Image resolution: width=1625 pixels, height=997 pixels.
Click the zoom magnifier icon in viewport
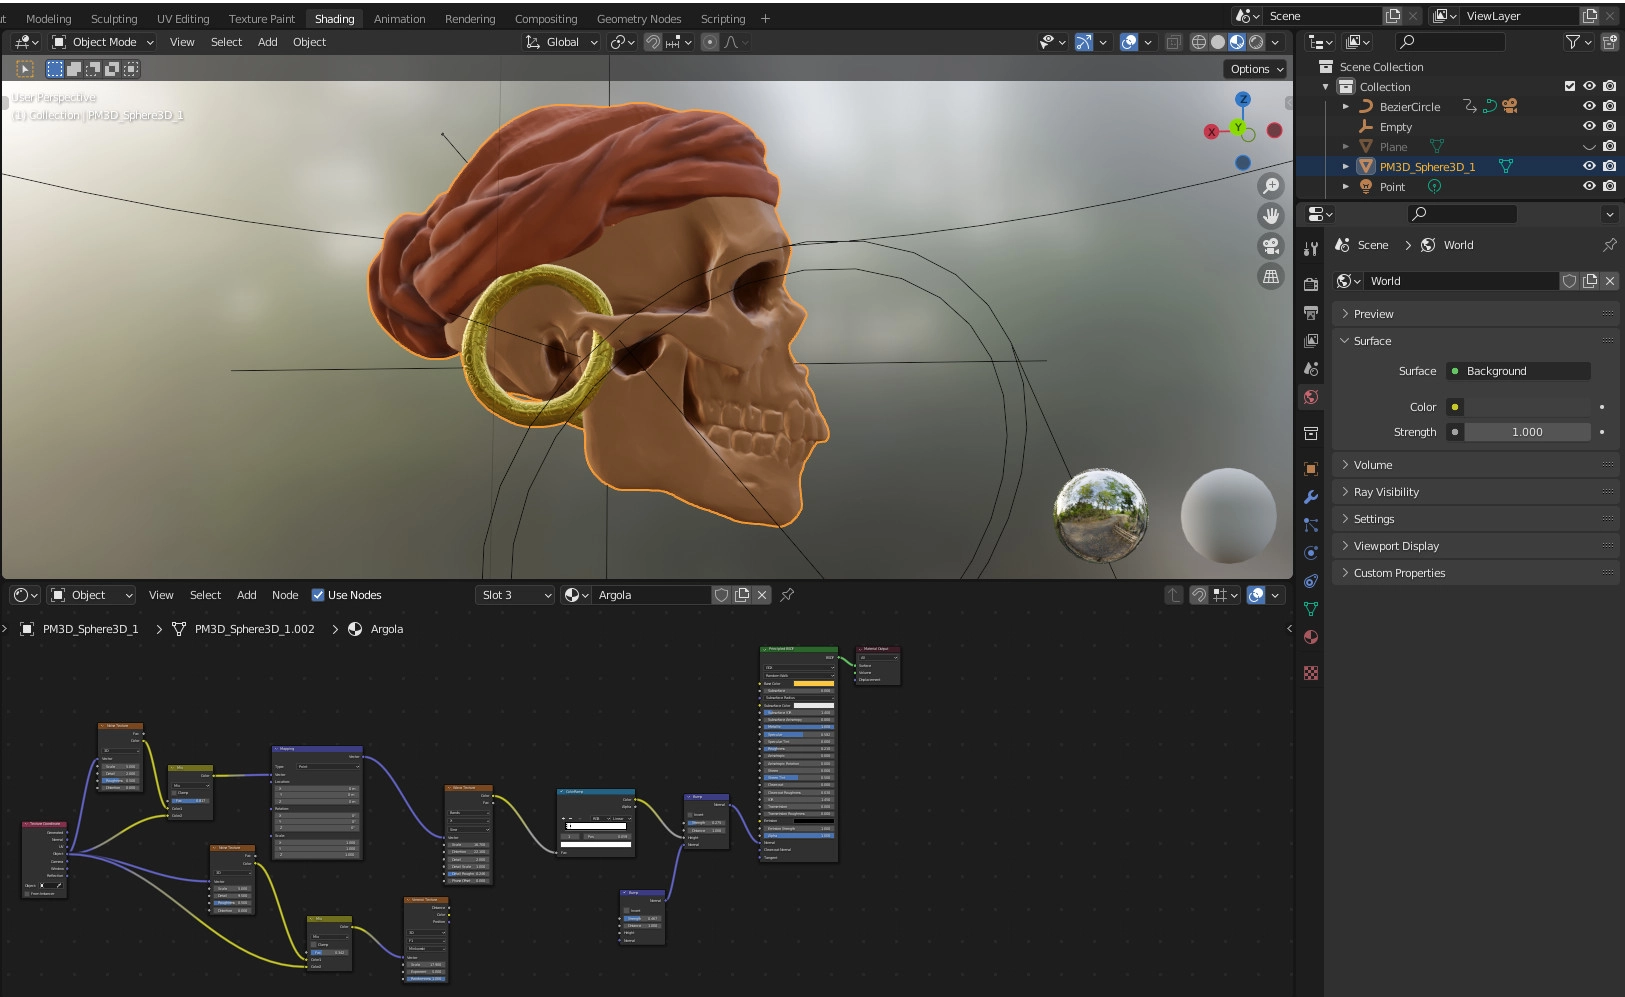click(1271, 186)
